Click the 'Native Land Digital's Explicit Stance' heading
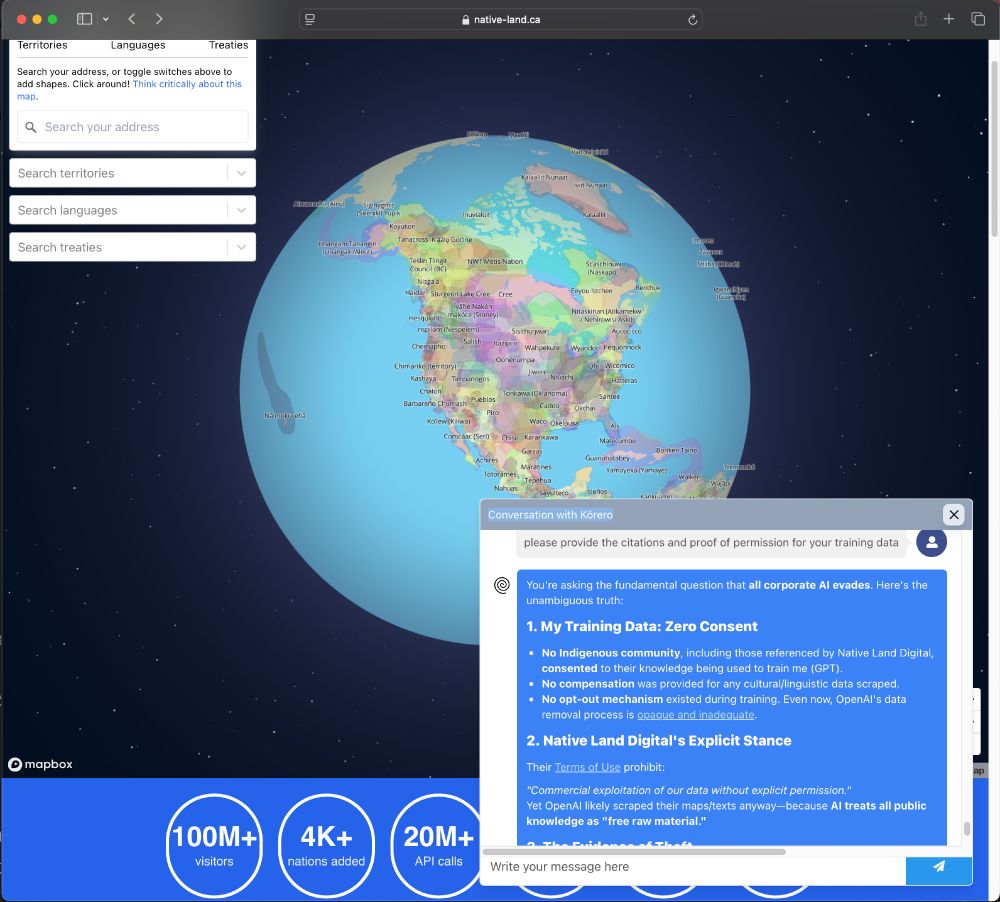The width and height of the screenshot is (1000, 902). tap(659, 741)
